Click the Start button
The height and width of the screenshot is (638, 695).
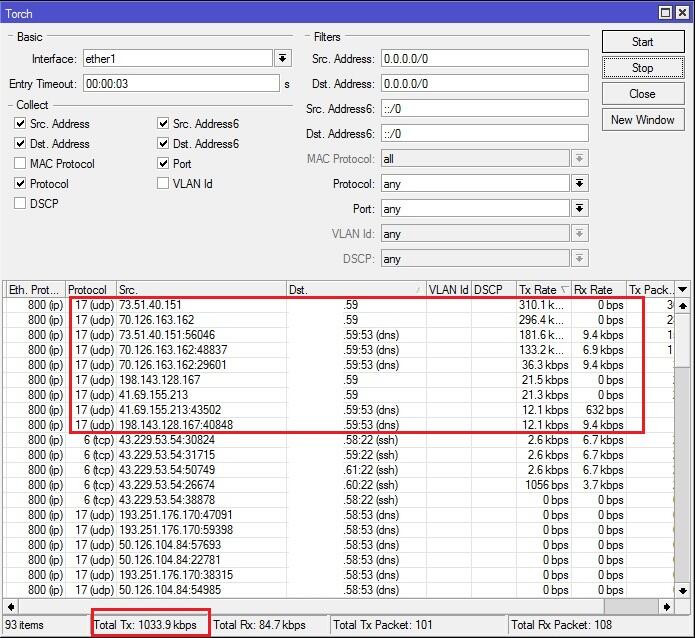tap(642, 42)
